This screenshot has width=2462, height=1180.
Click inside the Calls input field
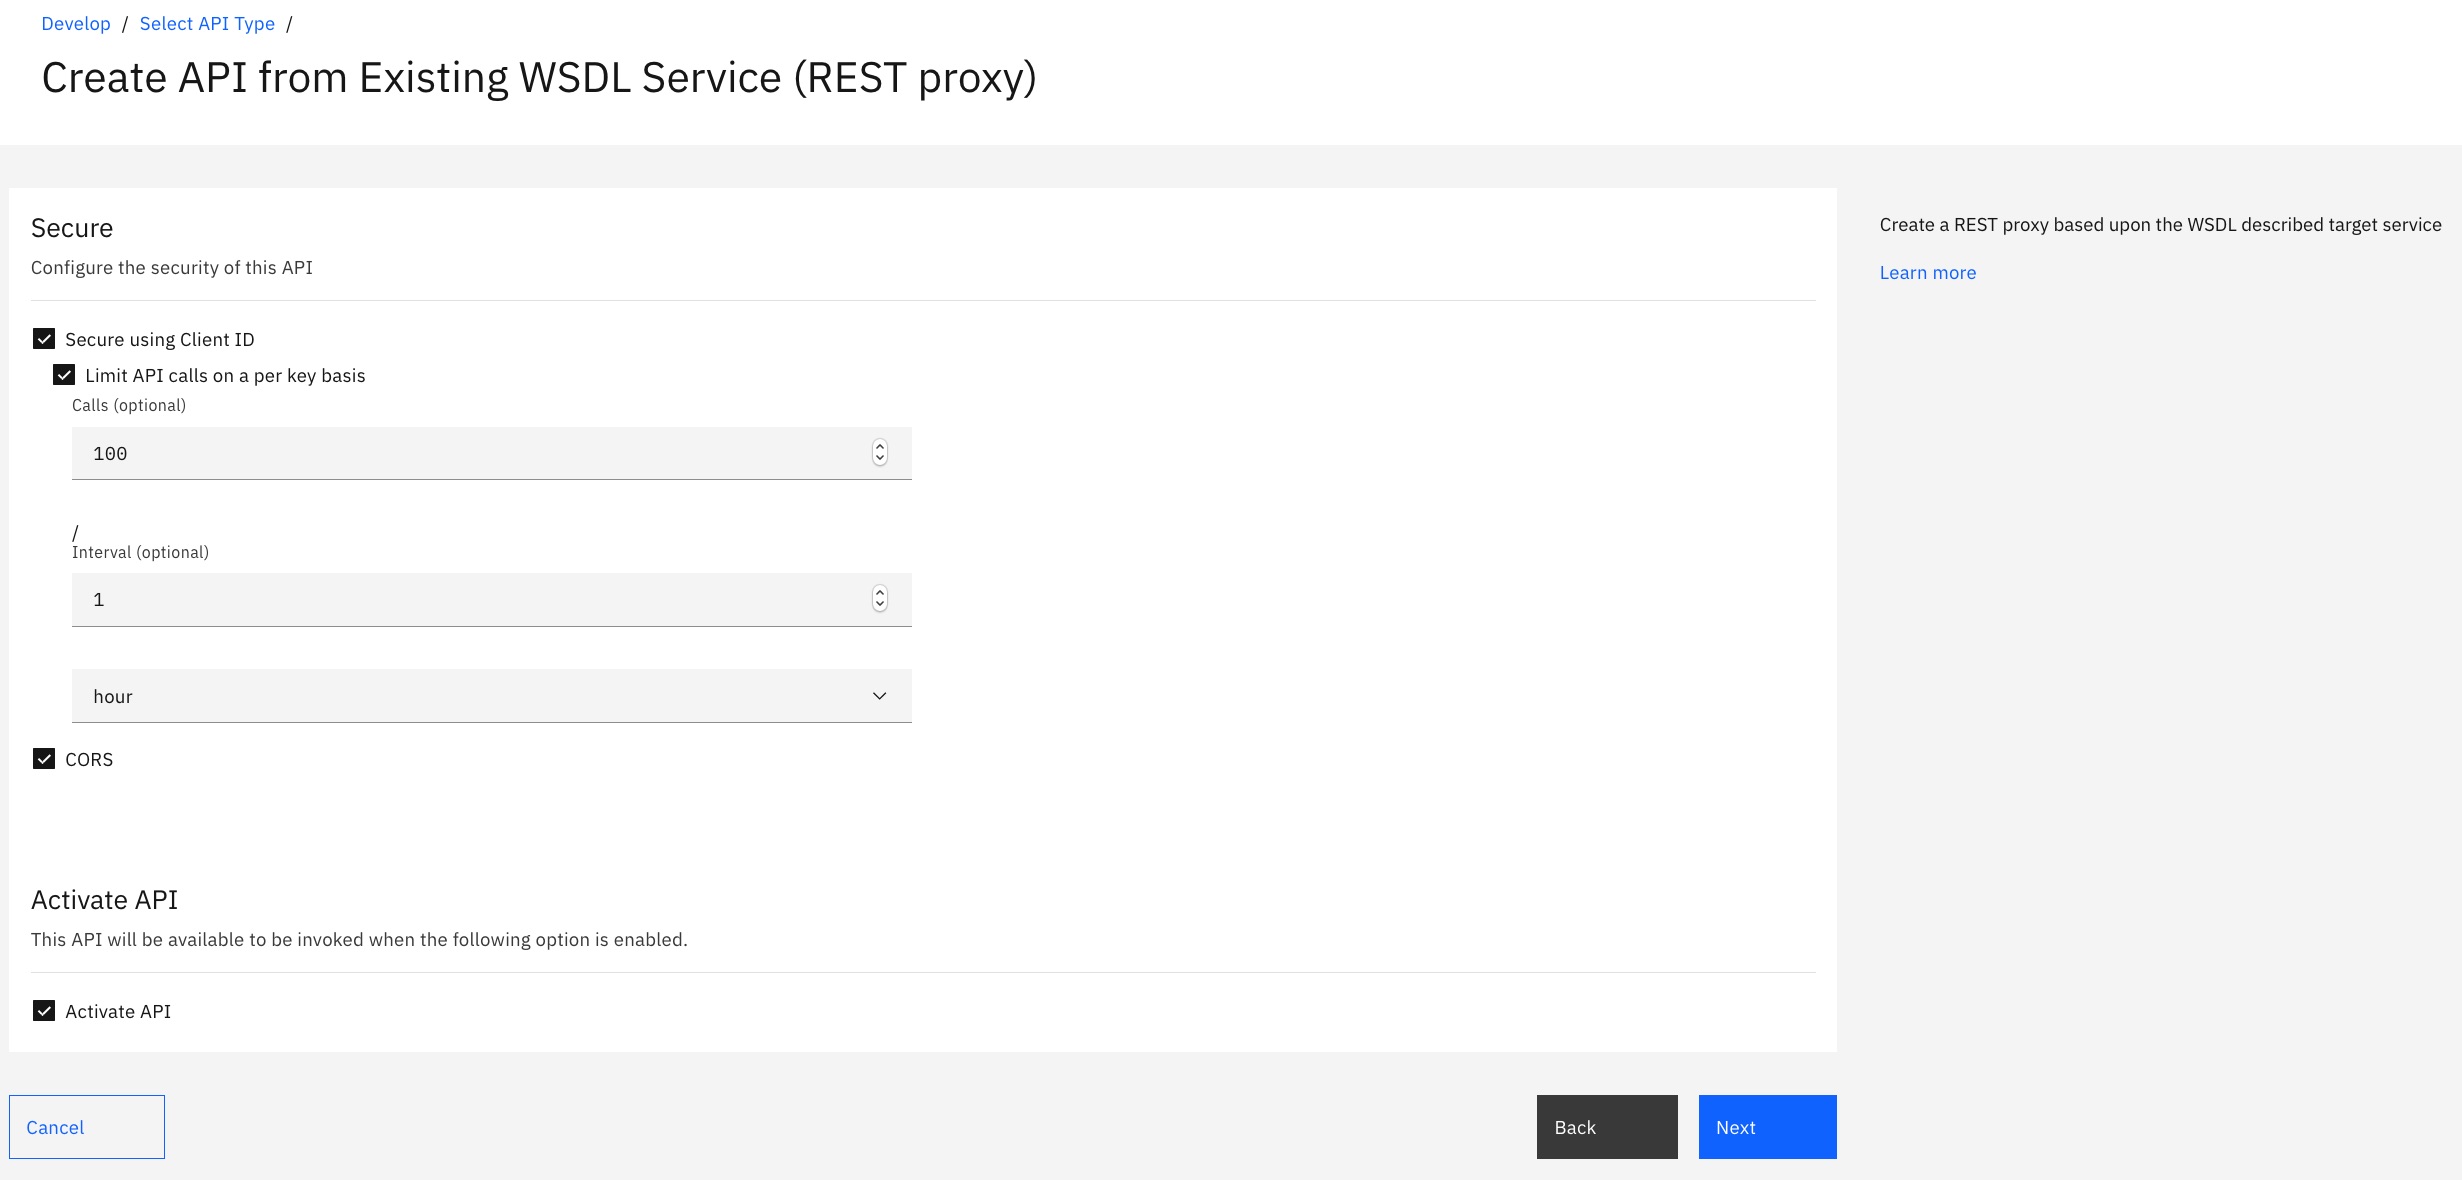(400, 453)
